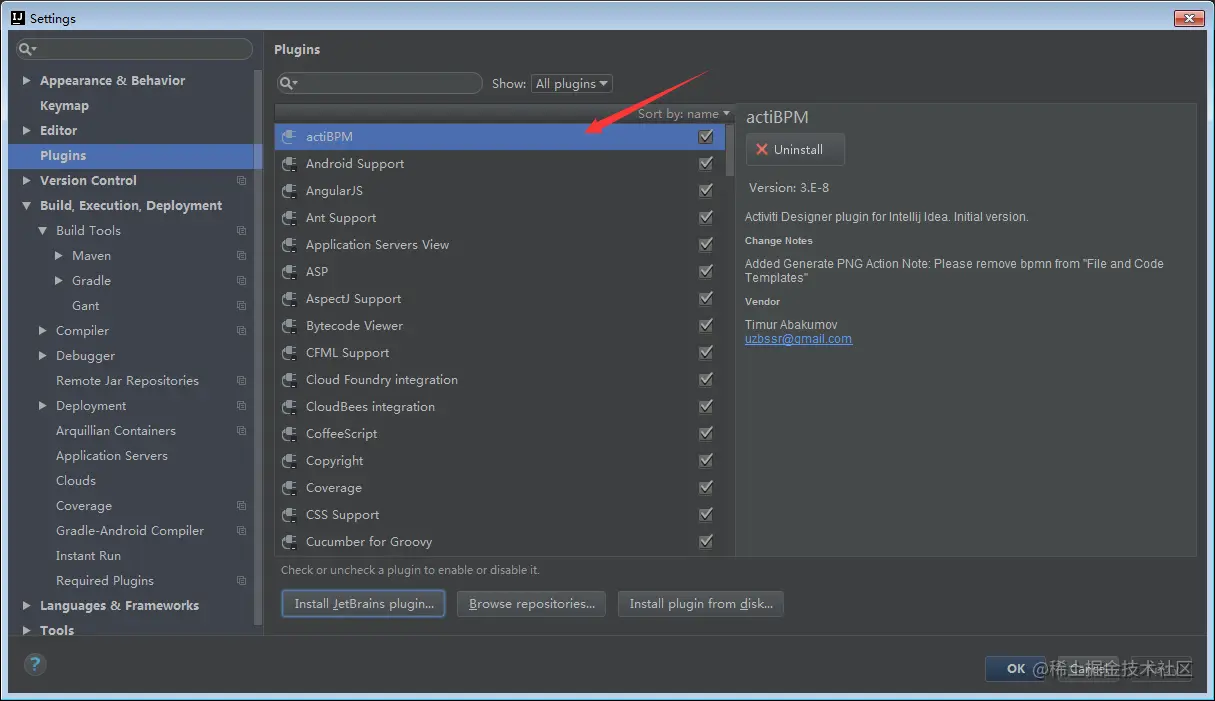Click the Coverage plugin icon in list
The width and height of the screenshot is (1215, 701).
click(x=289, y=488)
